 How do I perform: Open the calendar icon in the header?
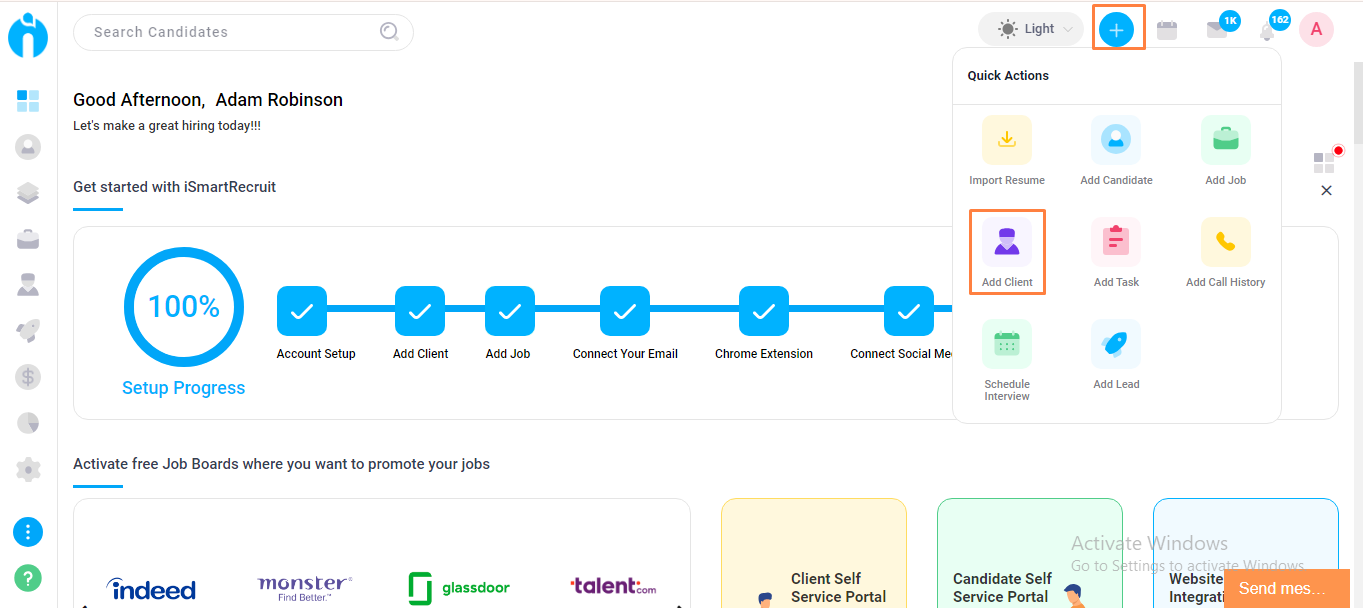(1167, 30)
